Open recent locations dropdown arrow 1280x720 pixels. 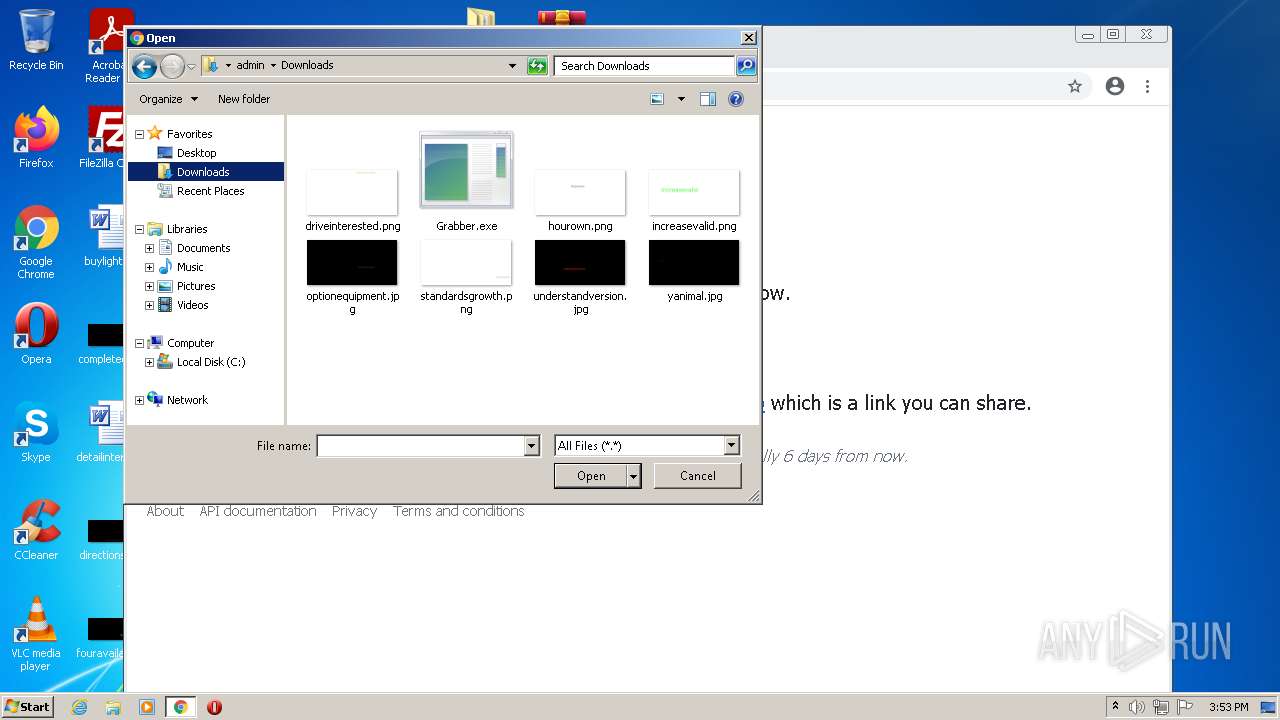pyautogui.click(x=191, y=67)
